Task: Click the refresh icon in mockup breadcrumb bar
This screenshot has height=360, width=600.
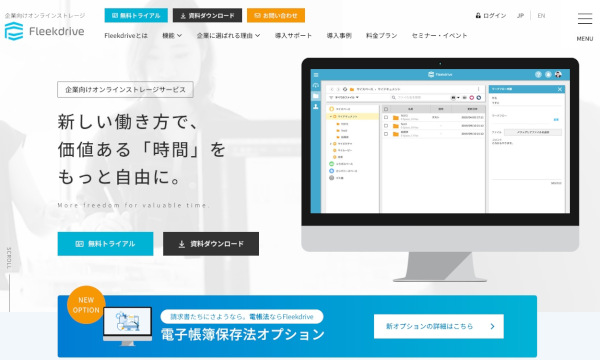Action: pos(345,89)
